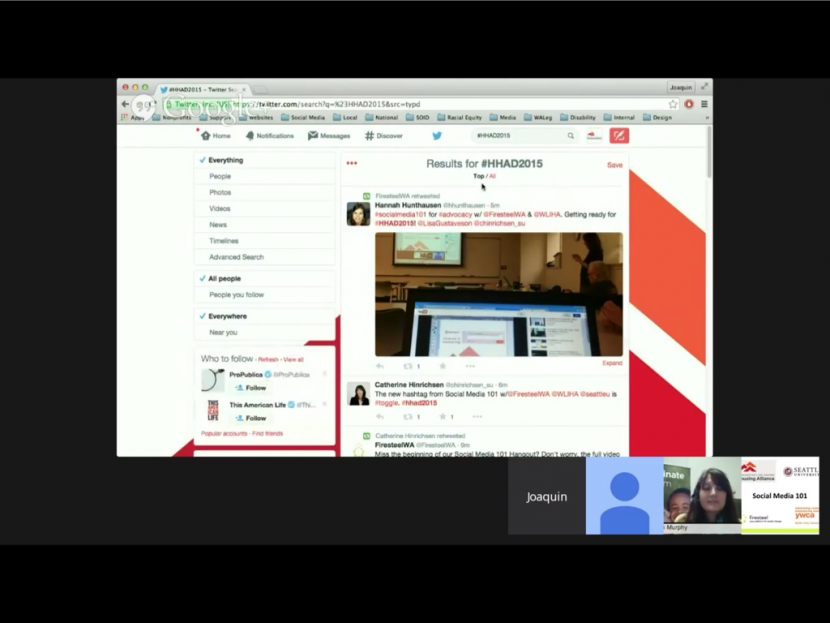Favorite Hannah Hunthausen's tweet with the star

(x=443, y=366)
